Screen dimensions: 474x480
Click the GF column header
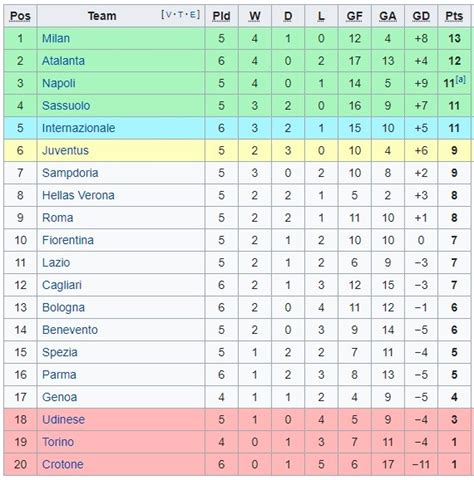[x=354, y=16]
